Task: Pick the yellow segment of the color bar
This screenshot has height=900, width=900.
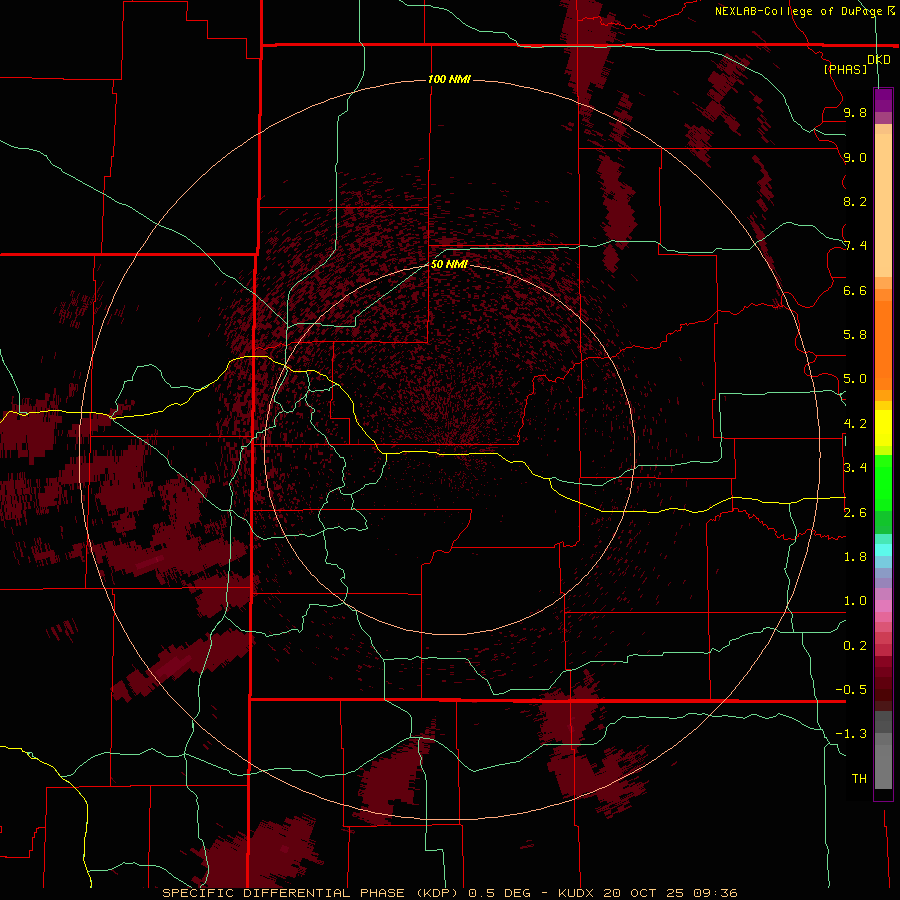Action: (x=883, y=428)
